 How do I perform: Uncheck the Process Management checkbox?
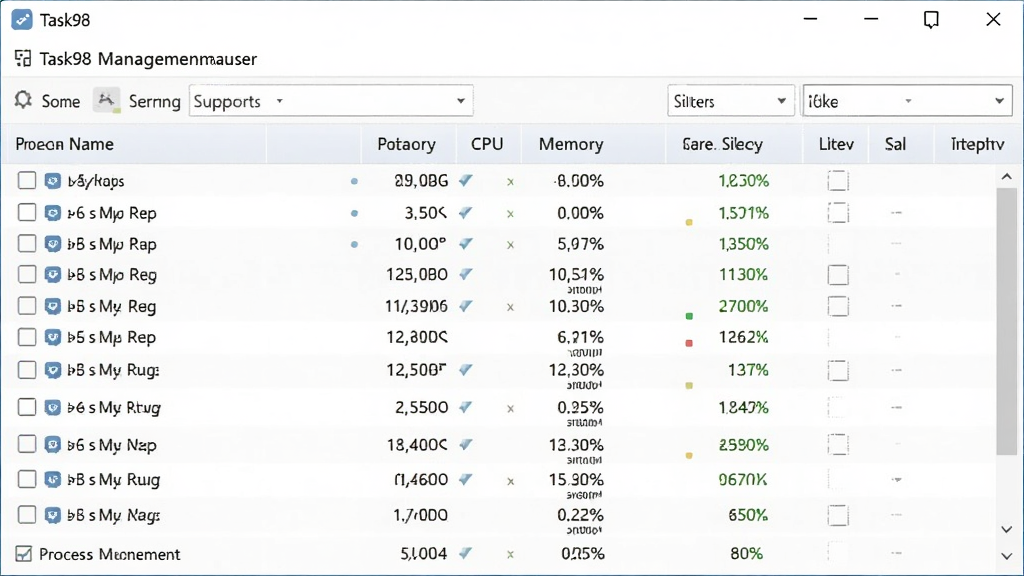pos(24,554)
